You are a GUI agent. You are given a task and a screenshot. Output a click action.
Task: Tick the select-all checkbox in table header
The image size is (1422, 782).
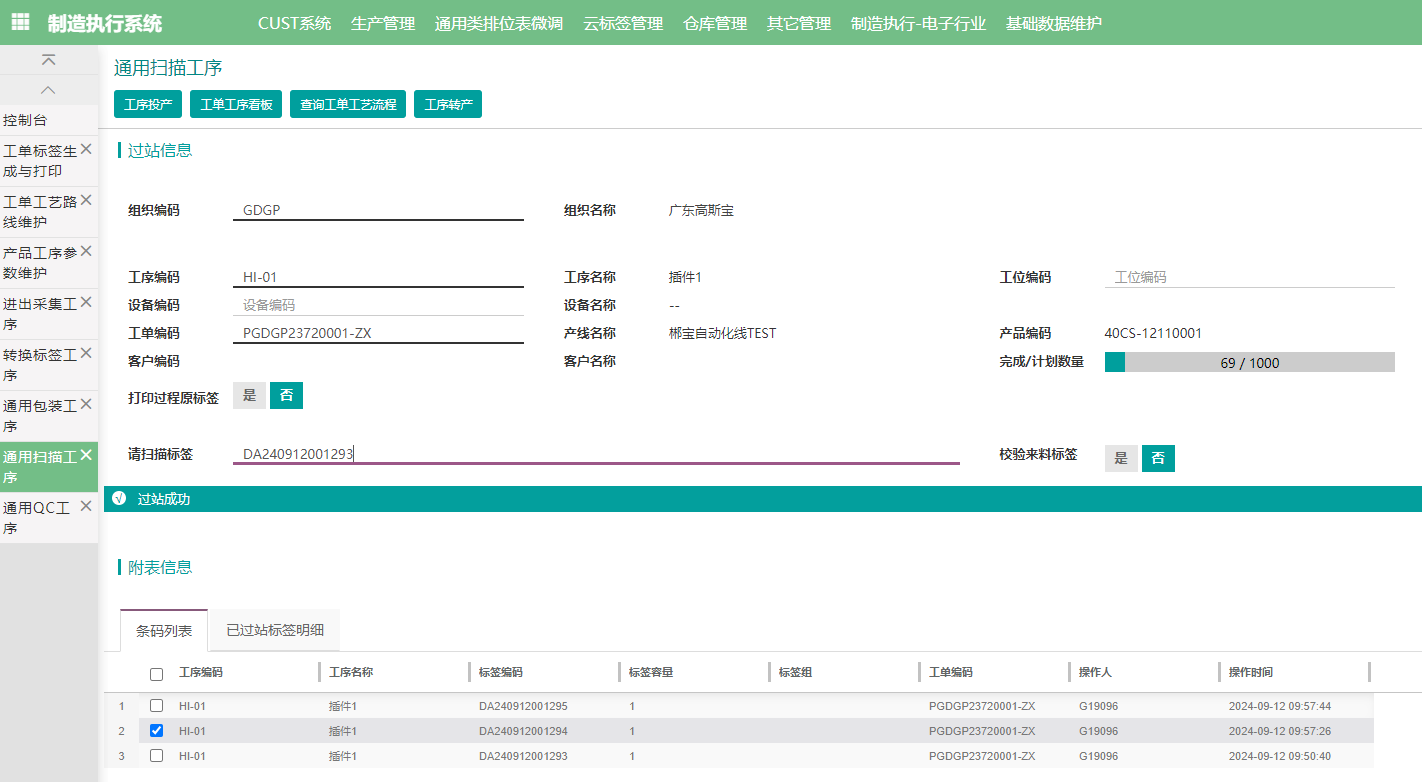tap(156, 674)
